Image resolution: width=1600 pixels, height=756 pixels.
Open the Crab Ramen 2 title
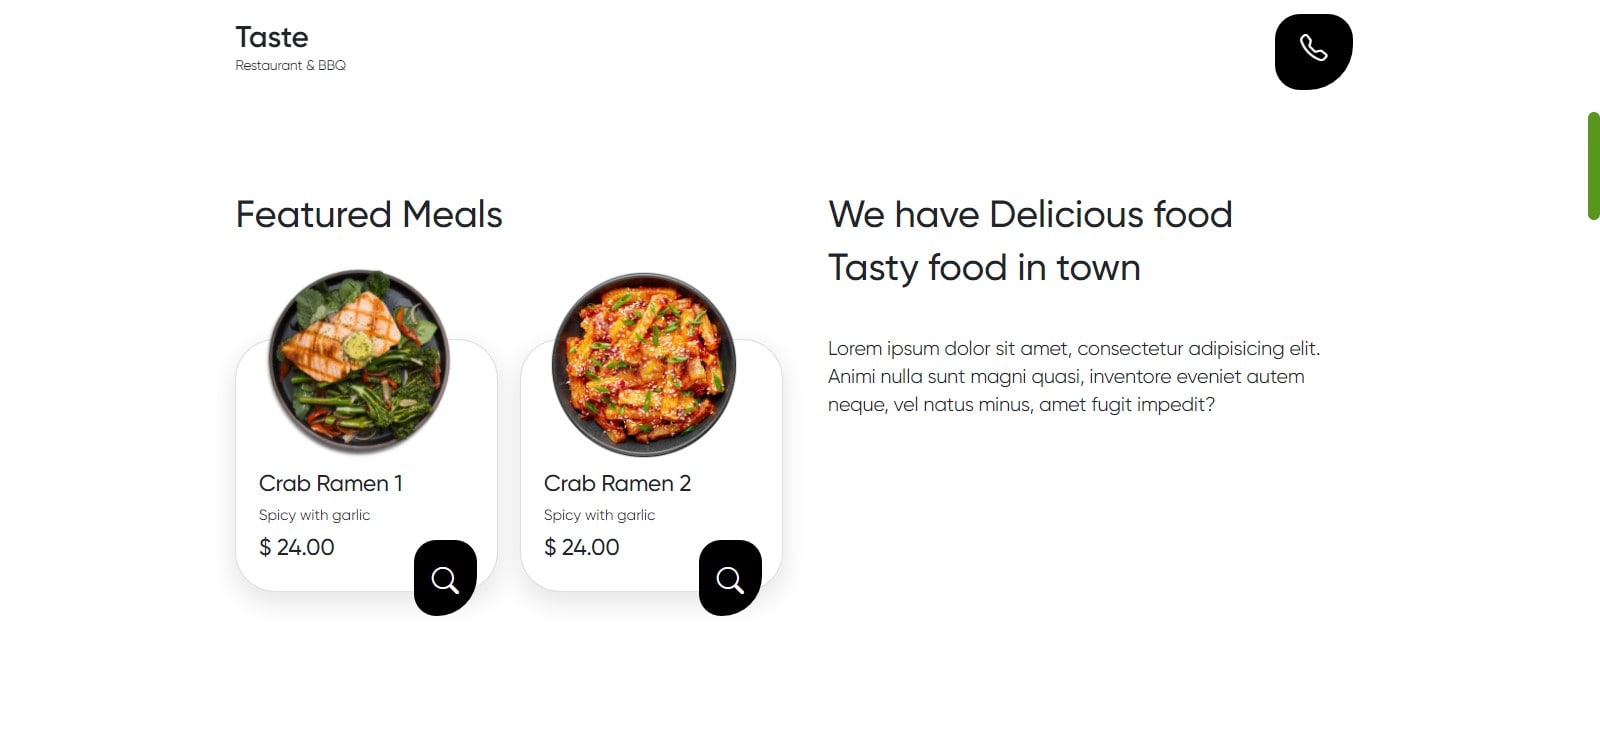[x=617, y=484]
